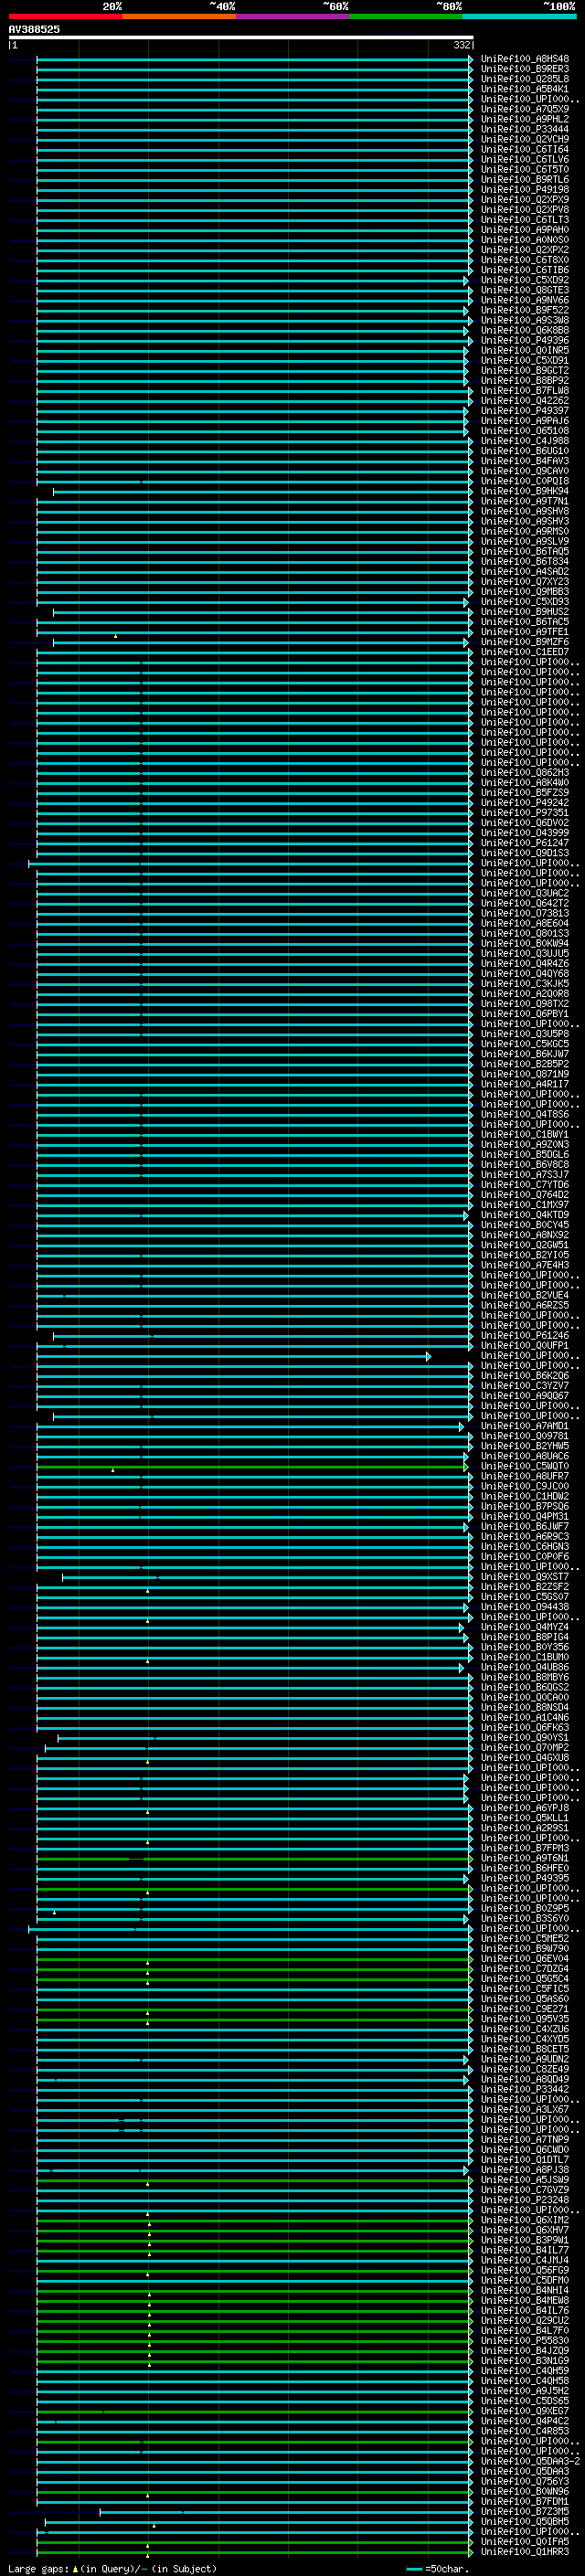The height and width of the screenshot is (2576, 585).
Task: Select label UniRef100_B9F522
Action: click(525, 310)
